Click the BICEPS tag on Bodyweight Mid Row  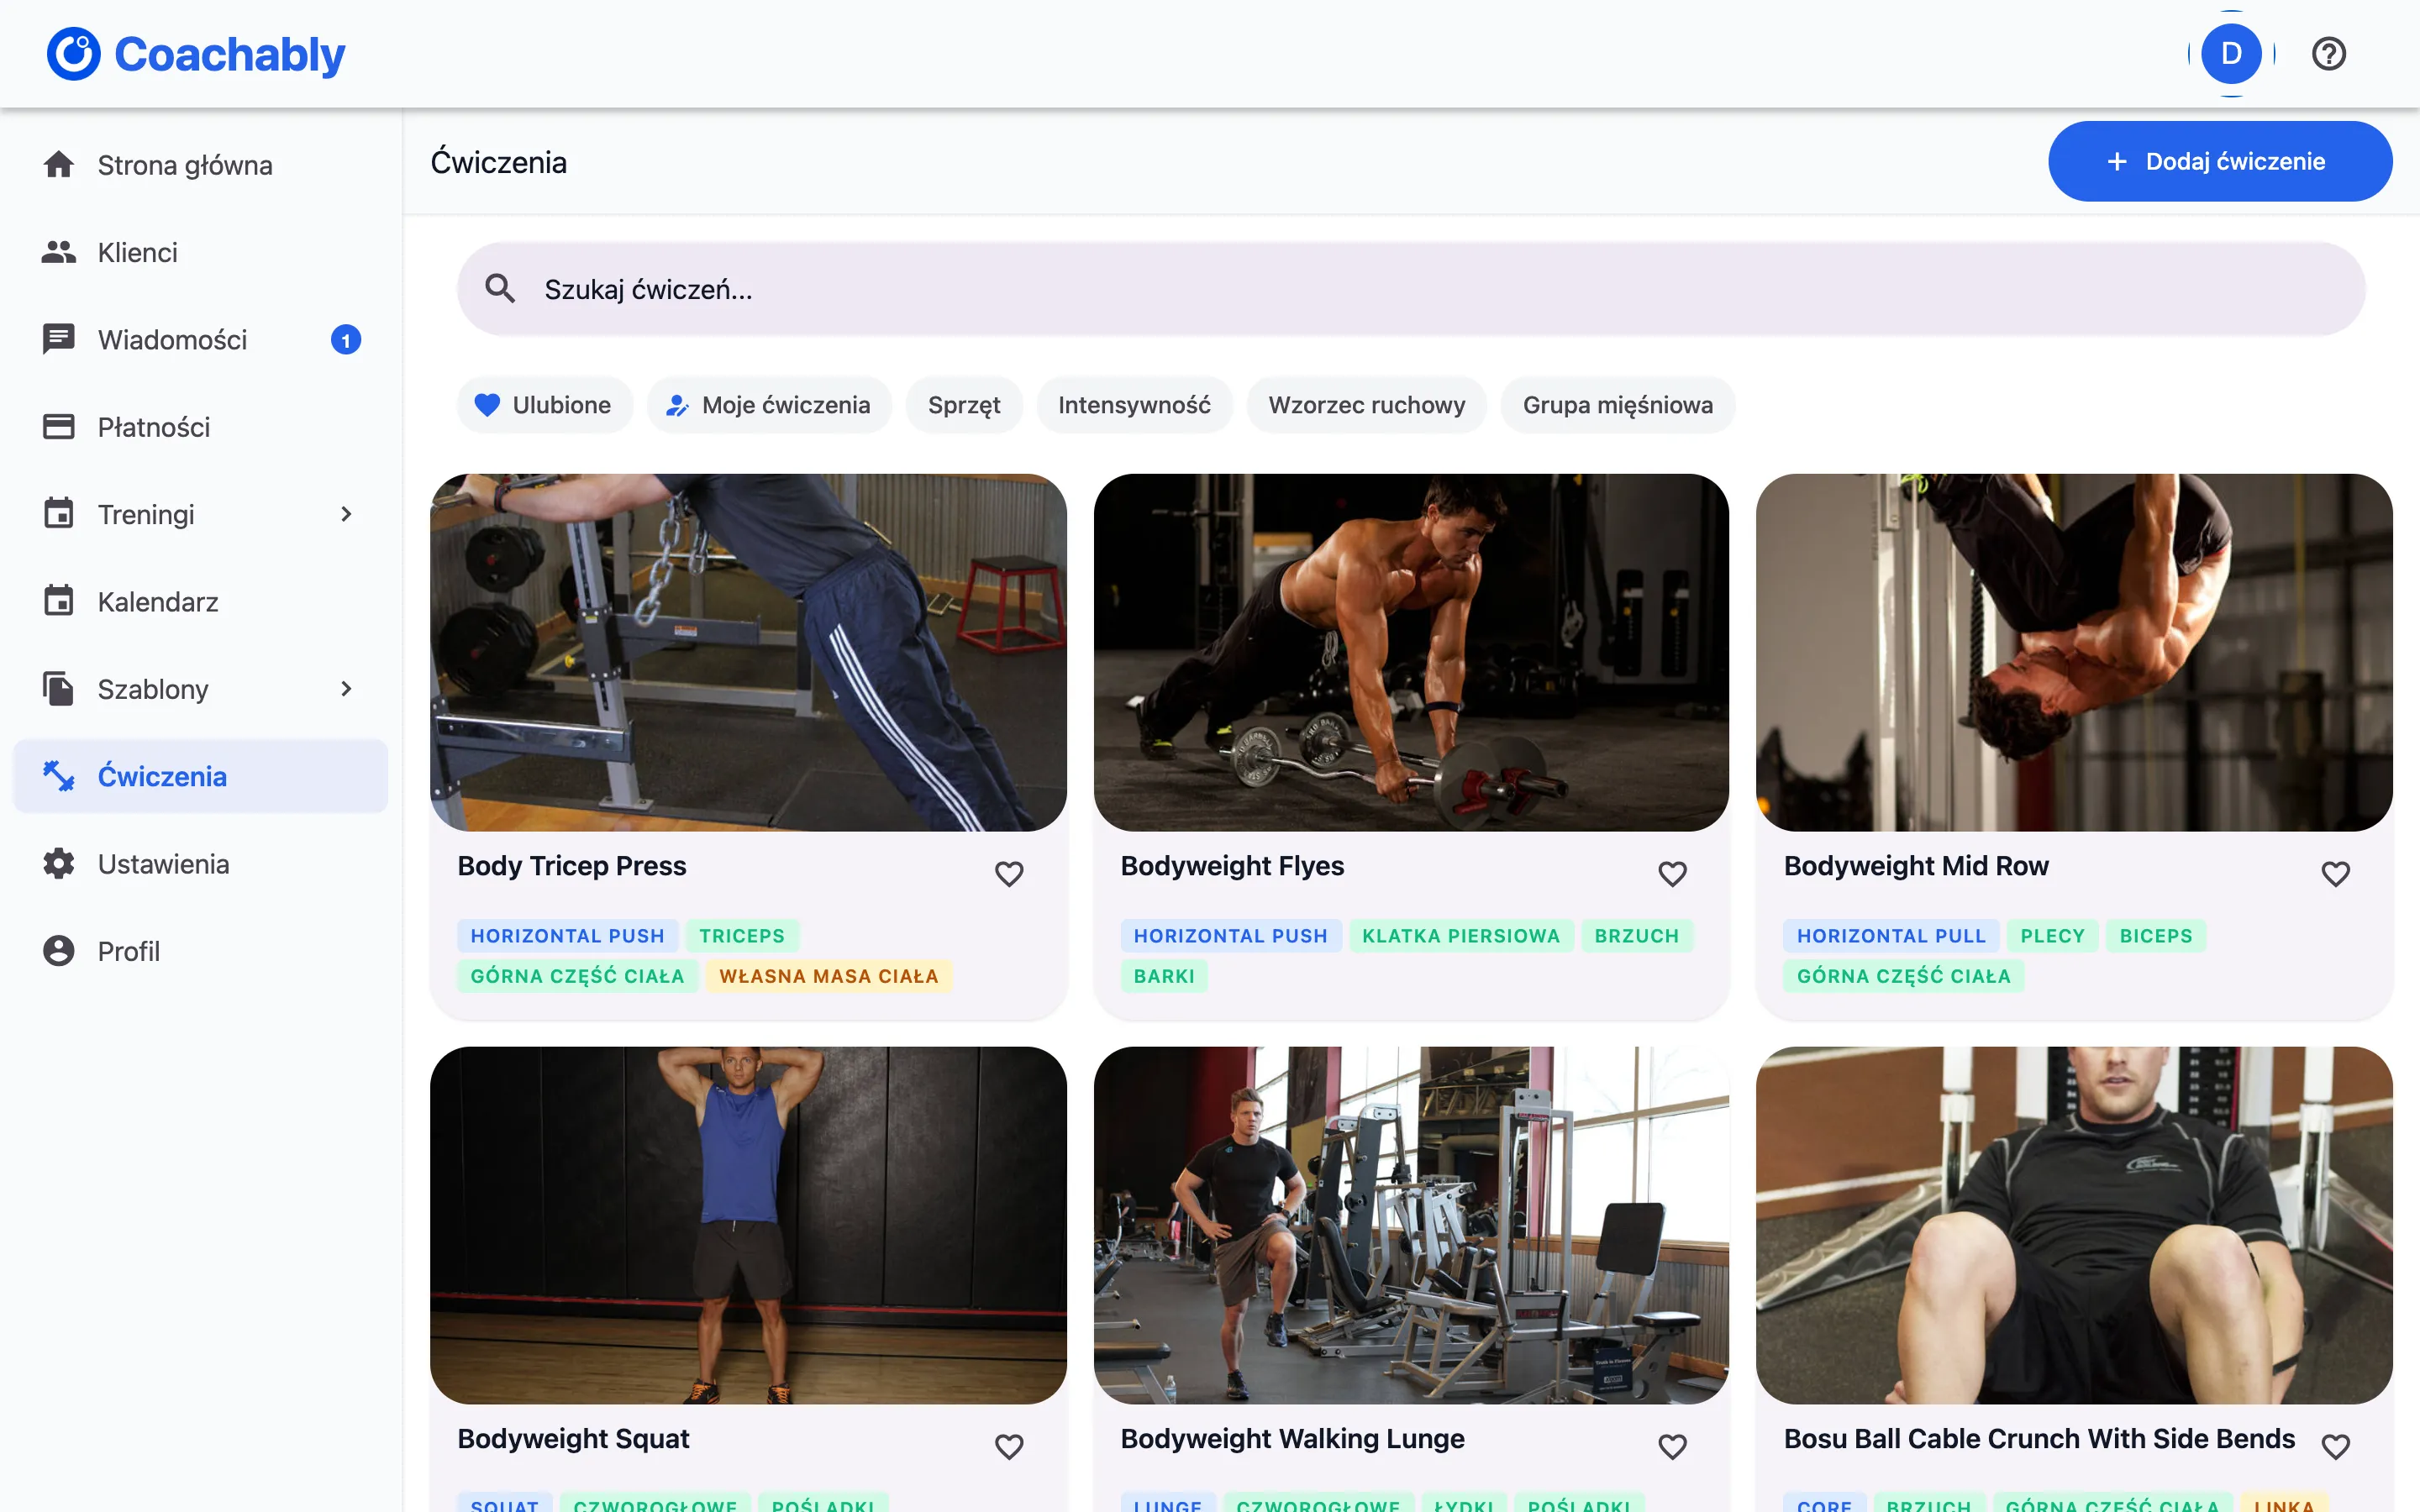pos(2156,936)
